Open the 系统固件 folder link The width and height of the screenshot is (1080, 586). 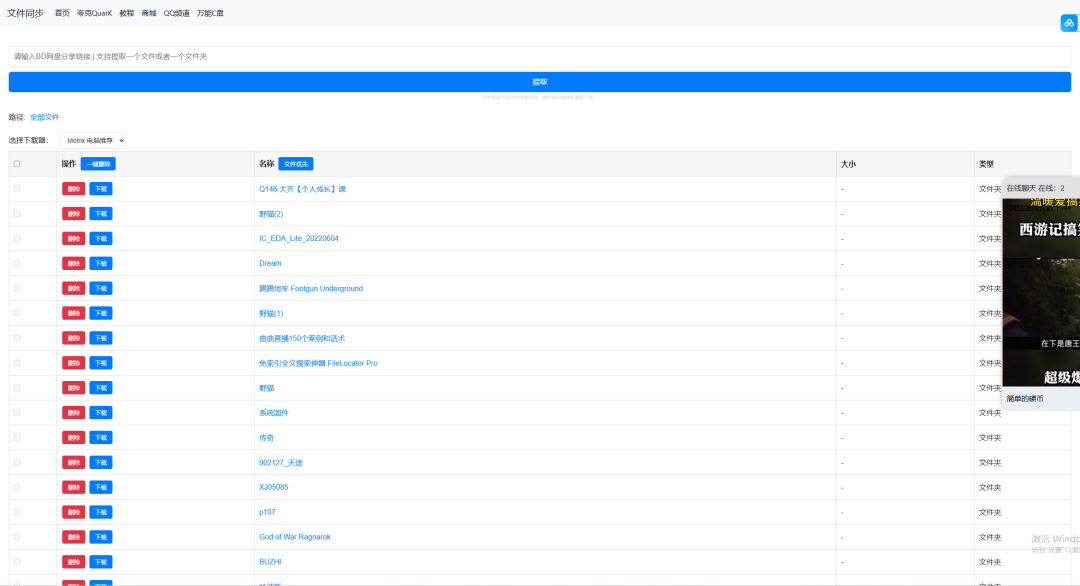(273, 413)
